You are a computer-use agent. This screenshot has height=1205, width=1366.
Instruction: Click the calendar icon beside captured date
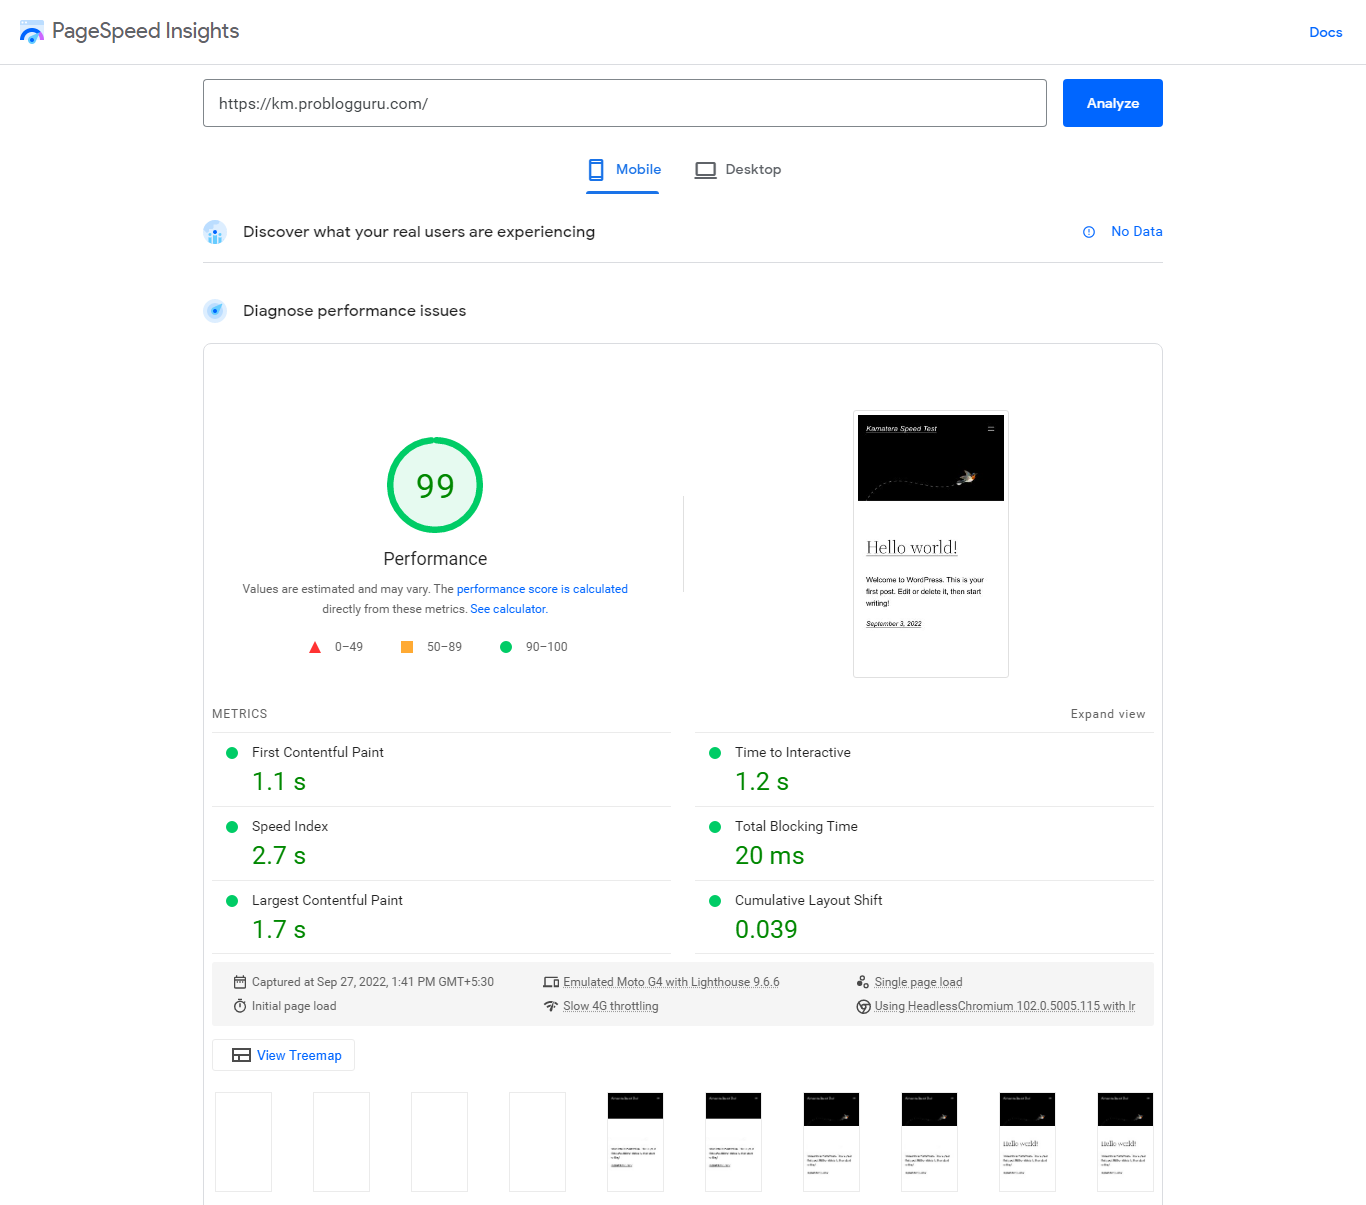tap(240, 982)
